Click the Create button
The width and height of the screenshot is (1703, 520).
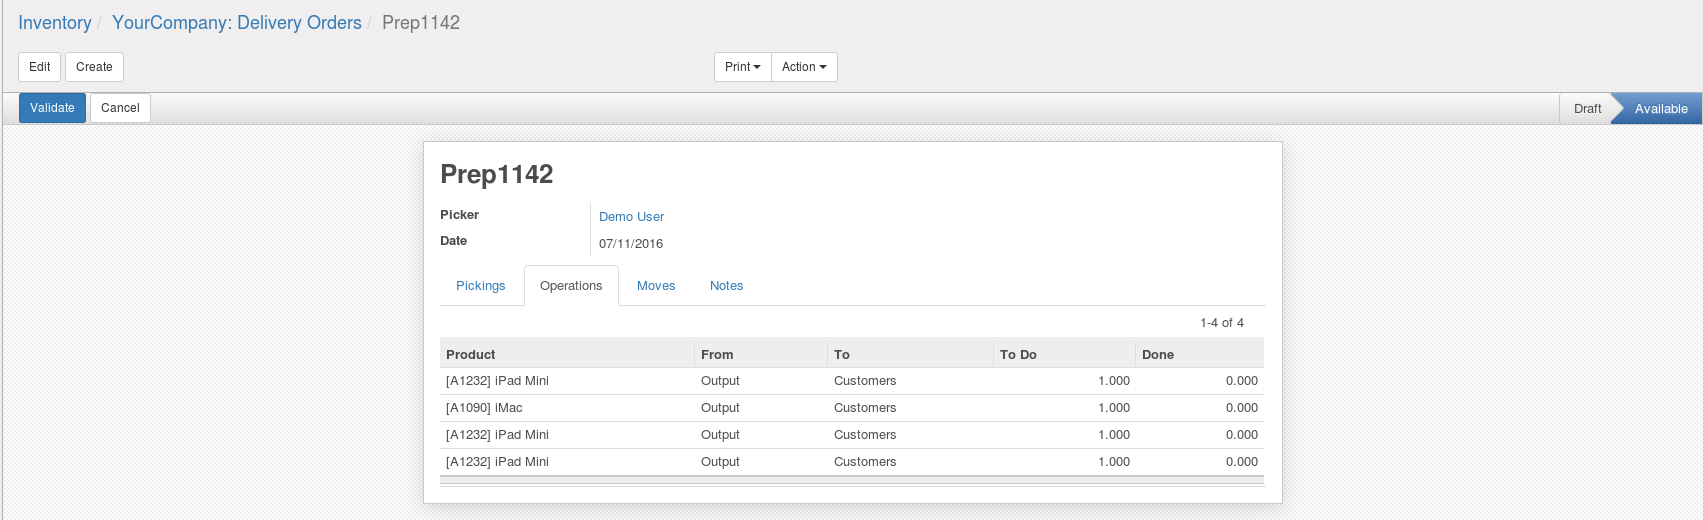94,67
